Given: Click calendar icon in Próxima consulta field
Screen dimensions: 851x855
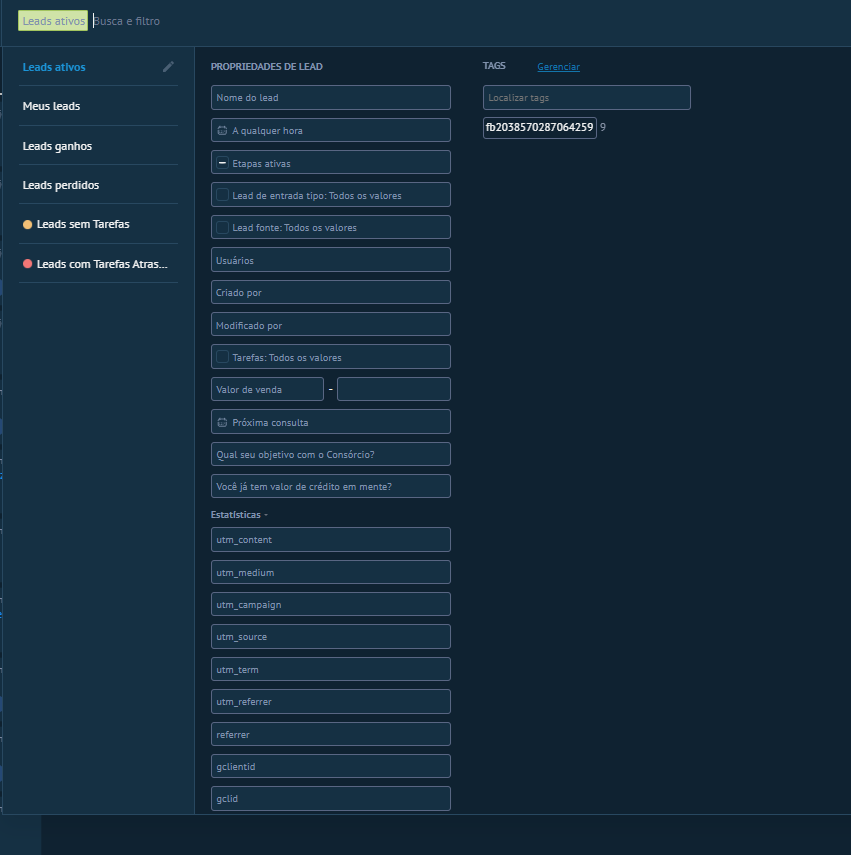Looking at the screenshot, I should click(222, 423).
